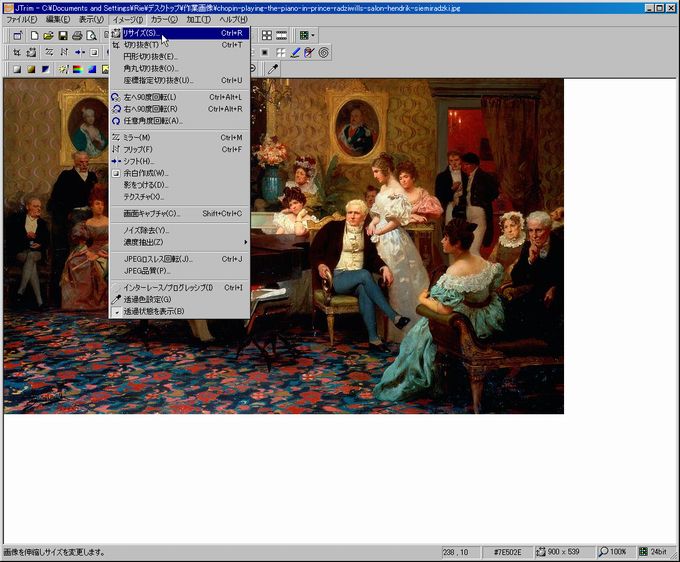This screenshot has height=562, width=680.
Task: Choose リサイズ(S) from the menu
Action: (x=180, y=33)
